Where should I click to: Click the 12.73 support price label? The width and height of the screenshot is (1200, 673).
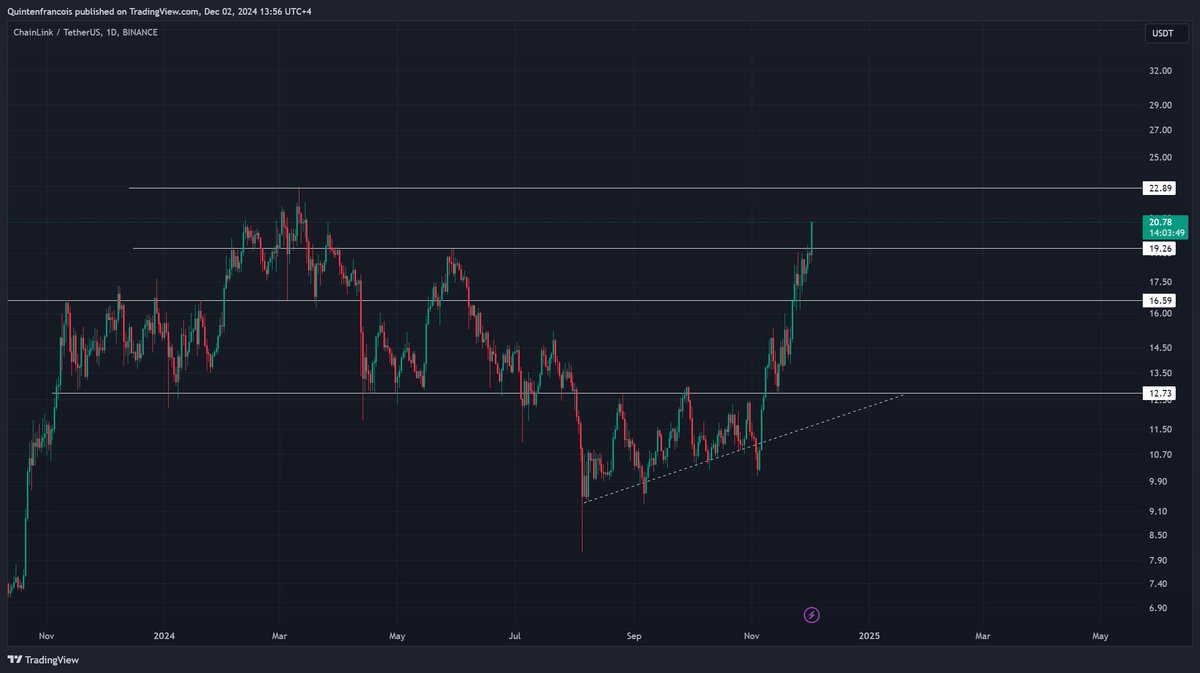click(1159, 392)
